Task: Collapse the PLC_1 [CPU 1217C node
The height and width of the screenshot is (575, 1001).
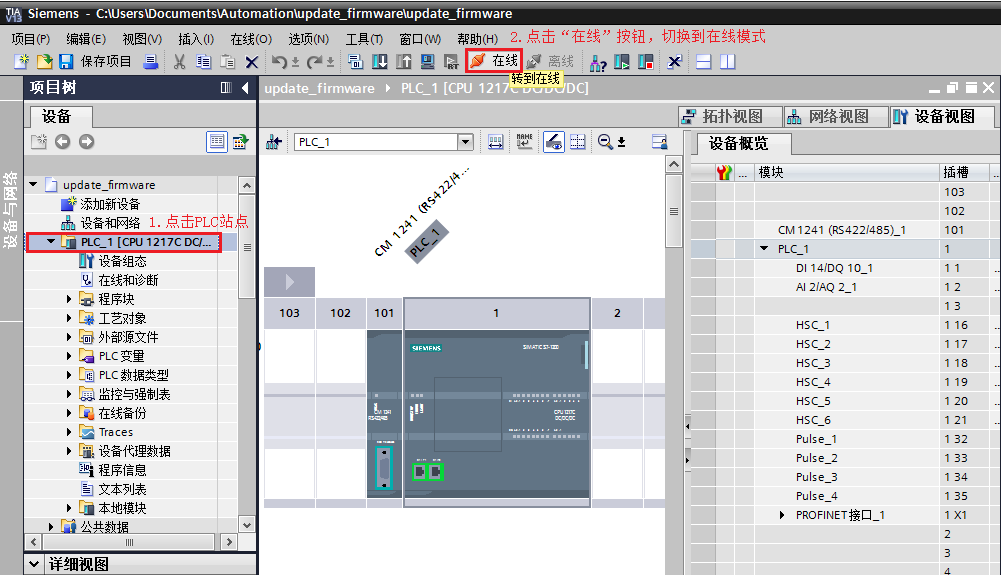Action: pyautogui.click(x=51, y=241)
